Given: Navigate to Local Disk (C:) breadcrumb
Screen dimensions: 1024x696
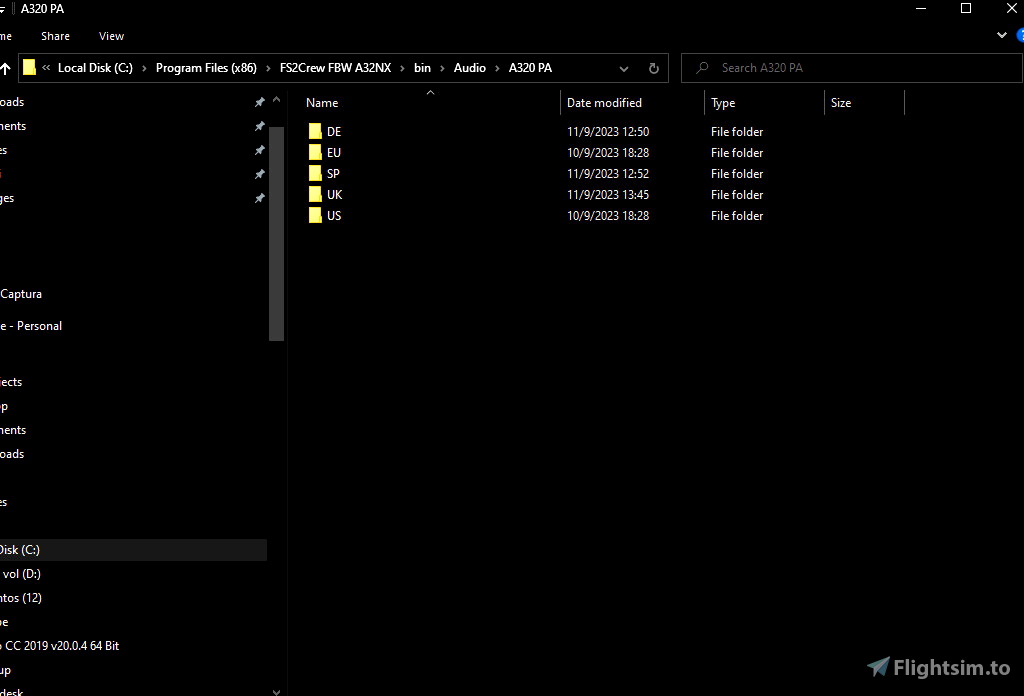Looking at the screenshot, I should coord(95,68).
